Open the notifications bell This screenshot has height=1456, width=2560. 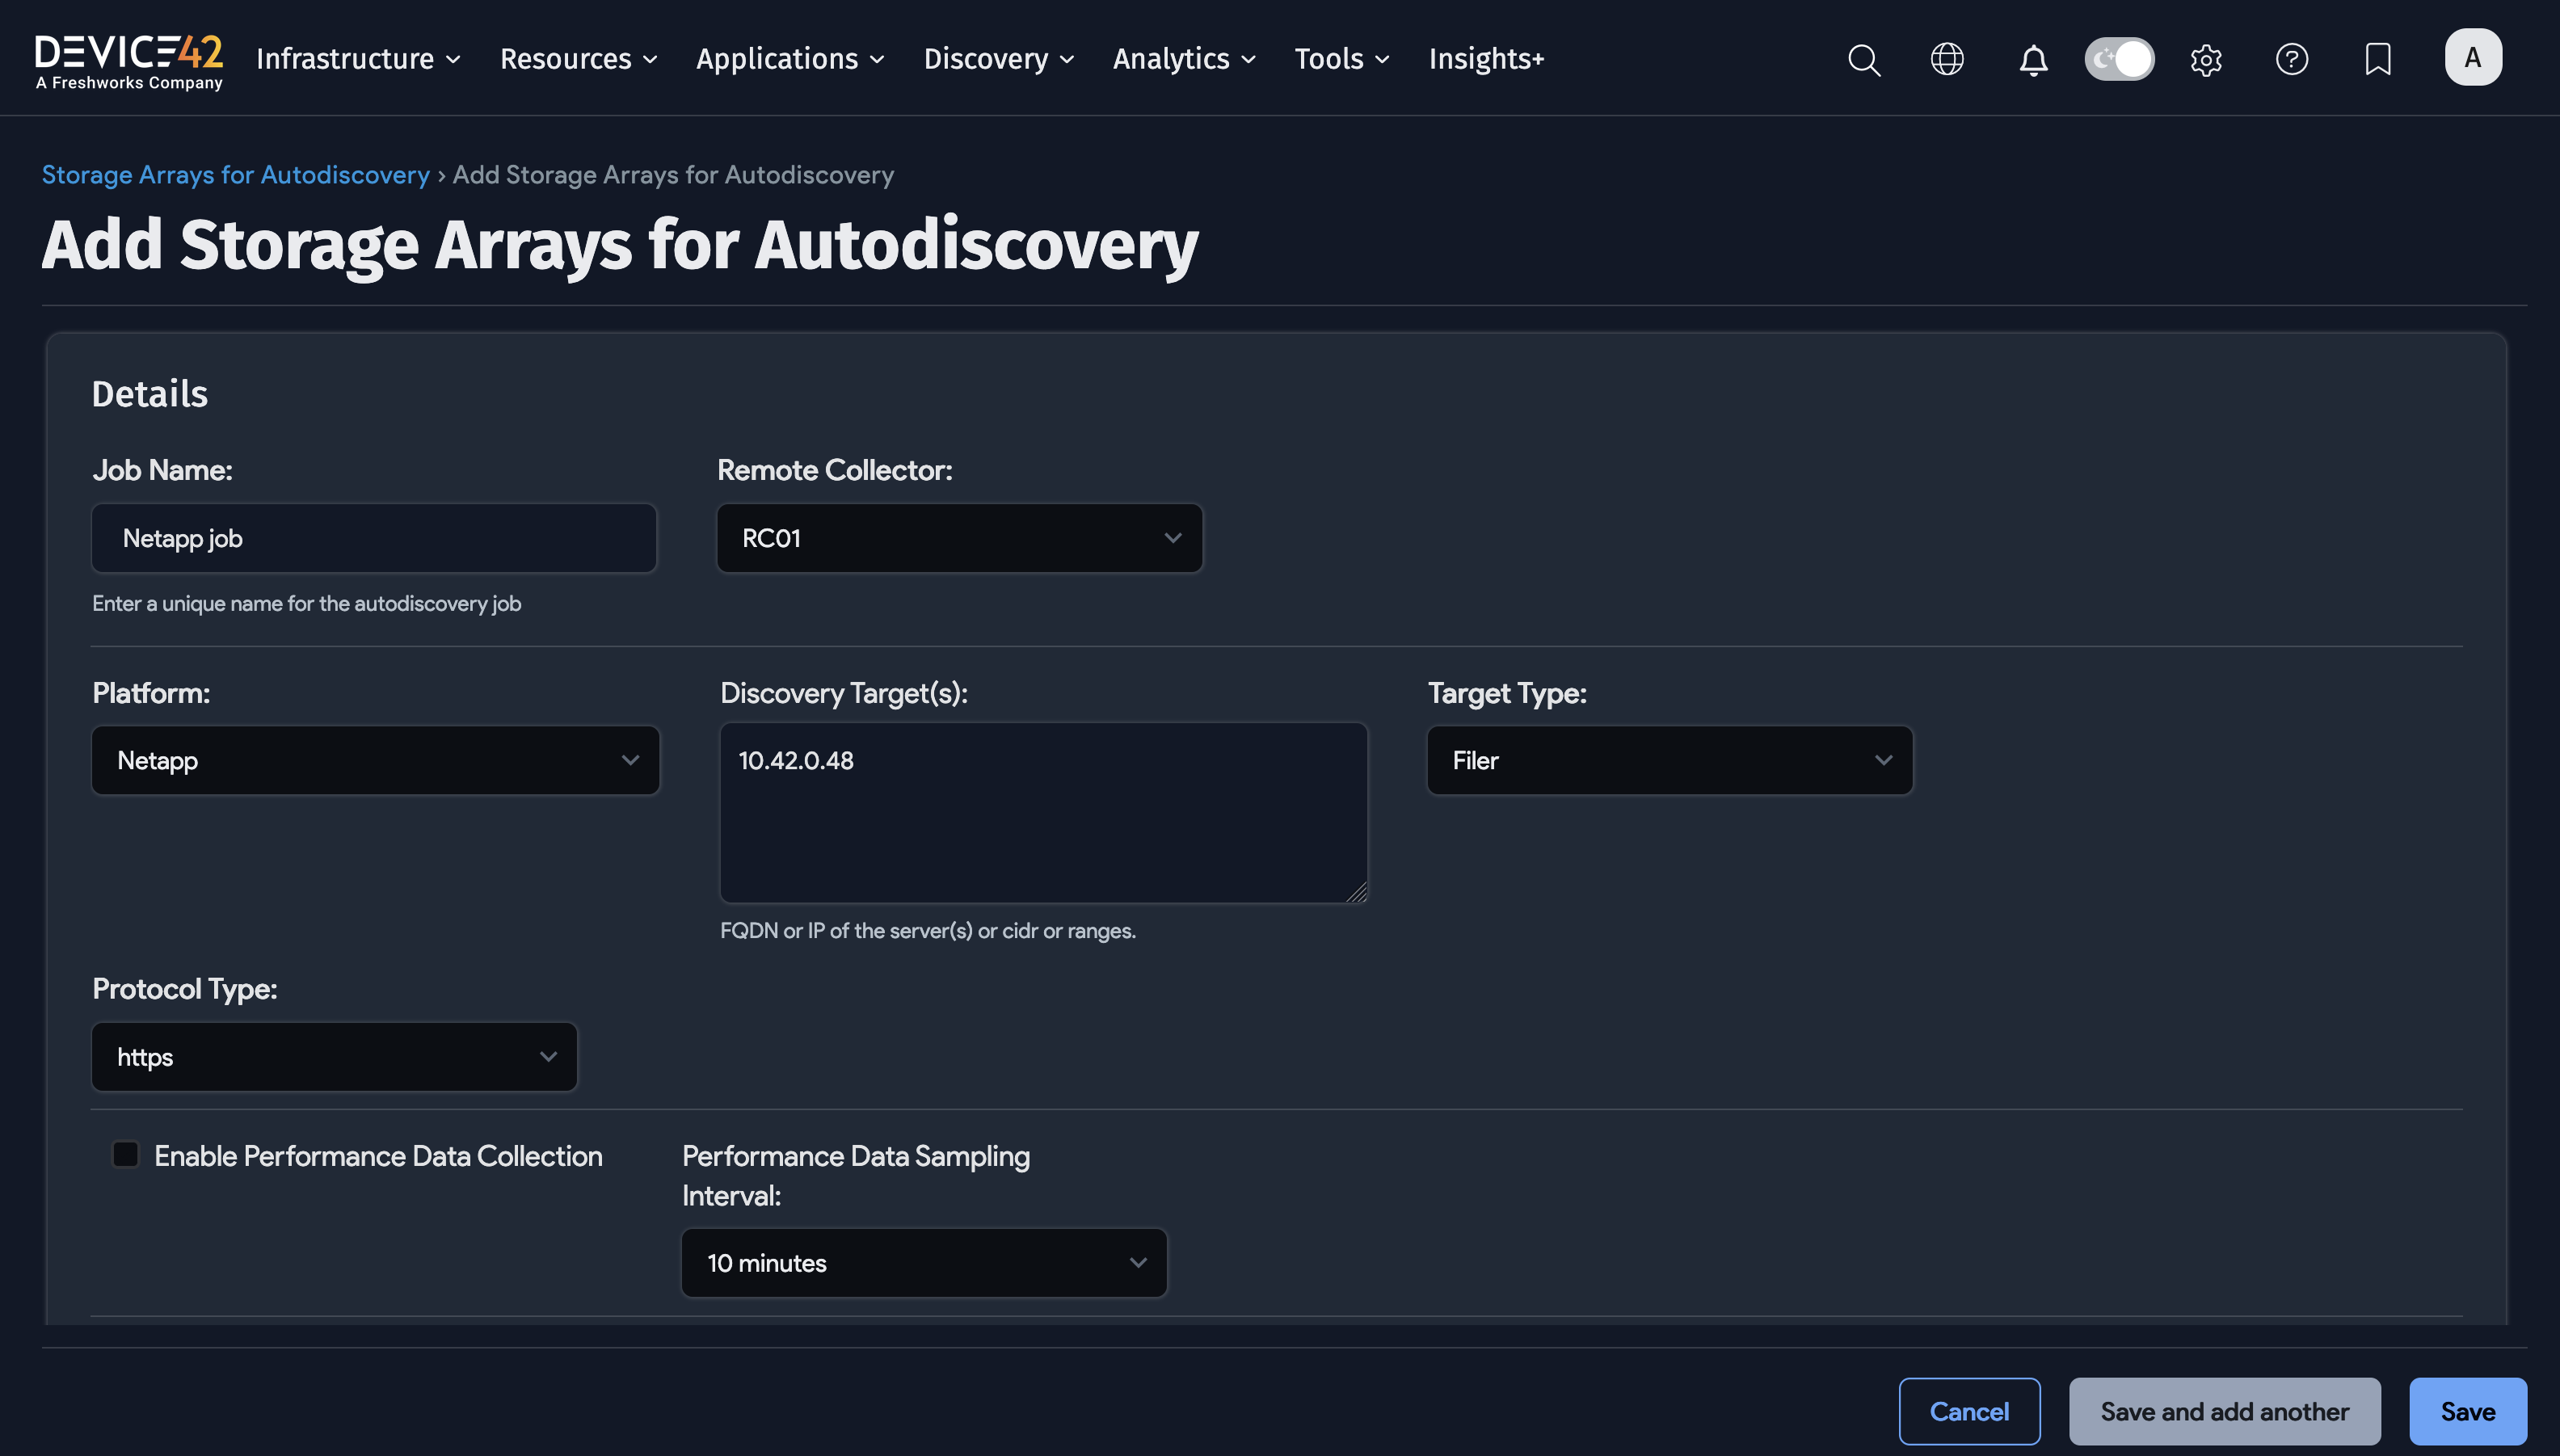[x=2033, y=59]
